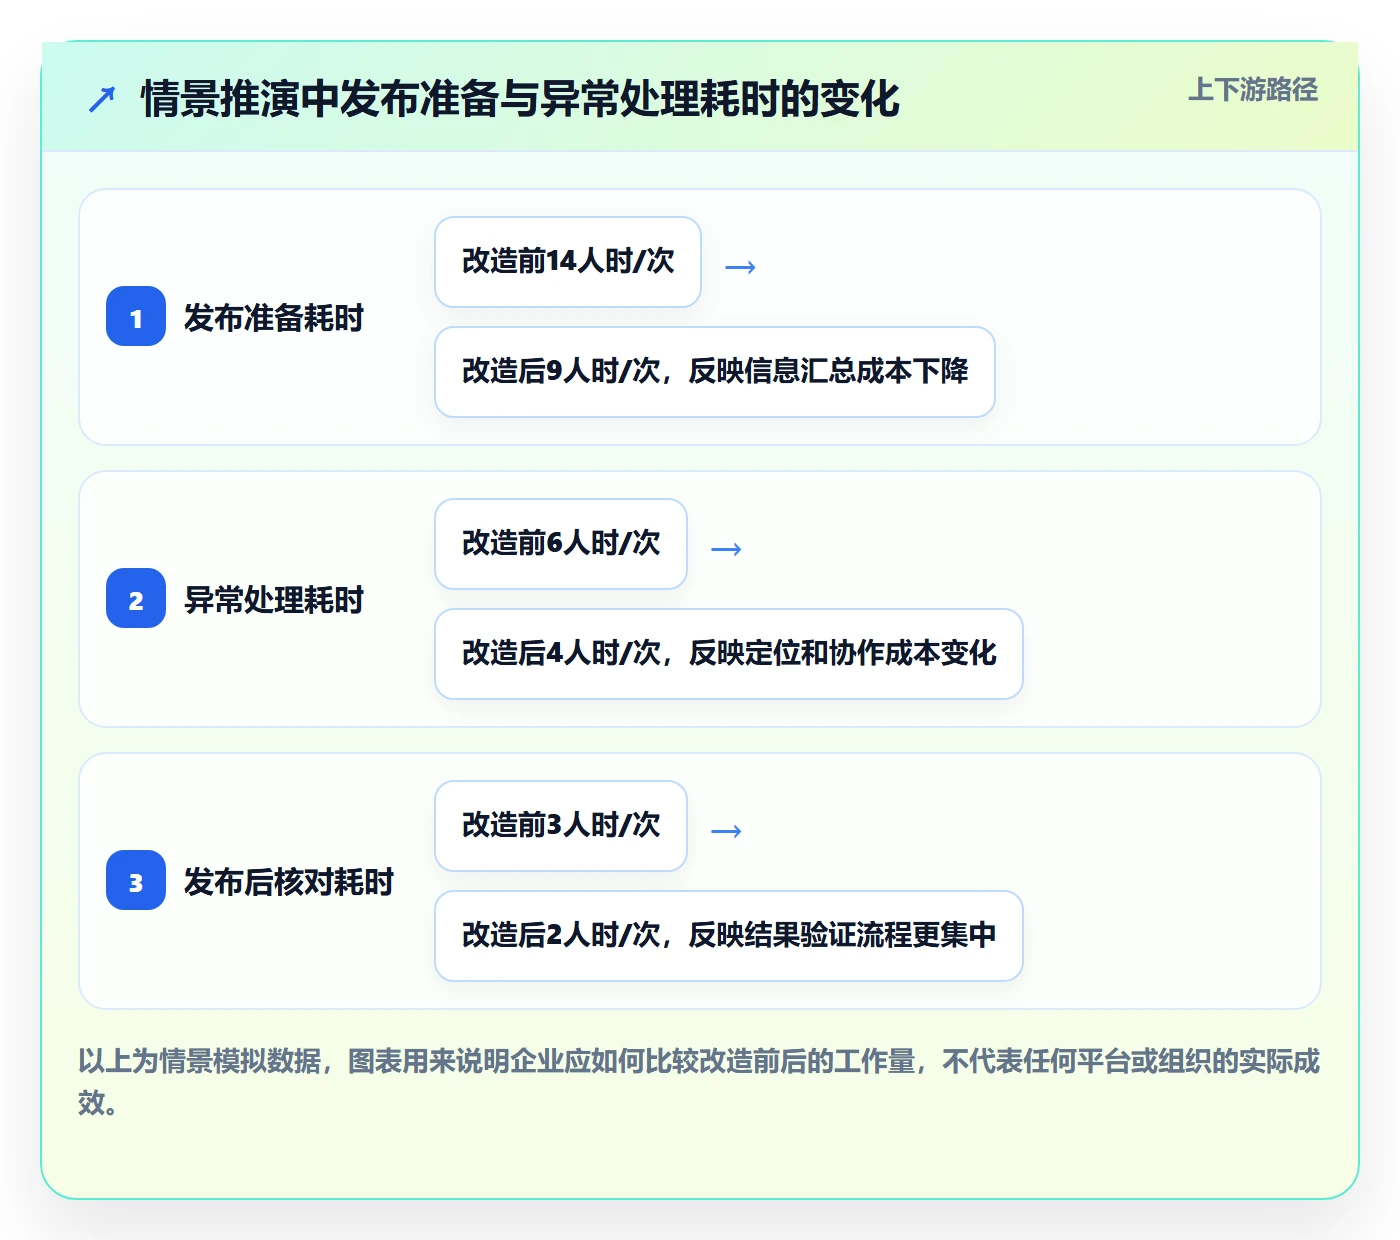Click the 改造后9人时/次 chip about 信息汇总成本下降
The height and width of the screenshot is (1240, 1400).
tap(715, 372)
